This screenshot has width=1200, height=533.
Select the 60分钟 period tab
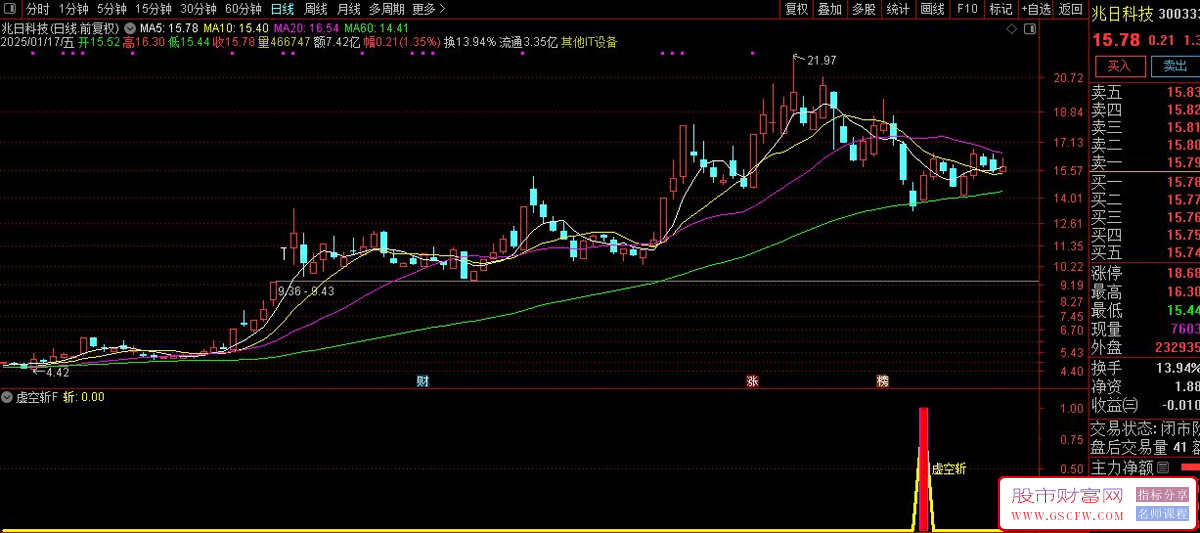(x=242, y=9)
